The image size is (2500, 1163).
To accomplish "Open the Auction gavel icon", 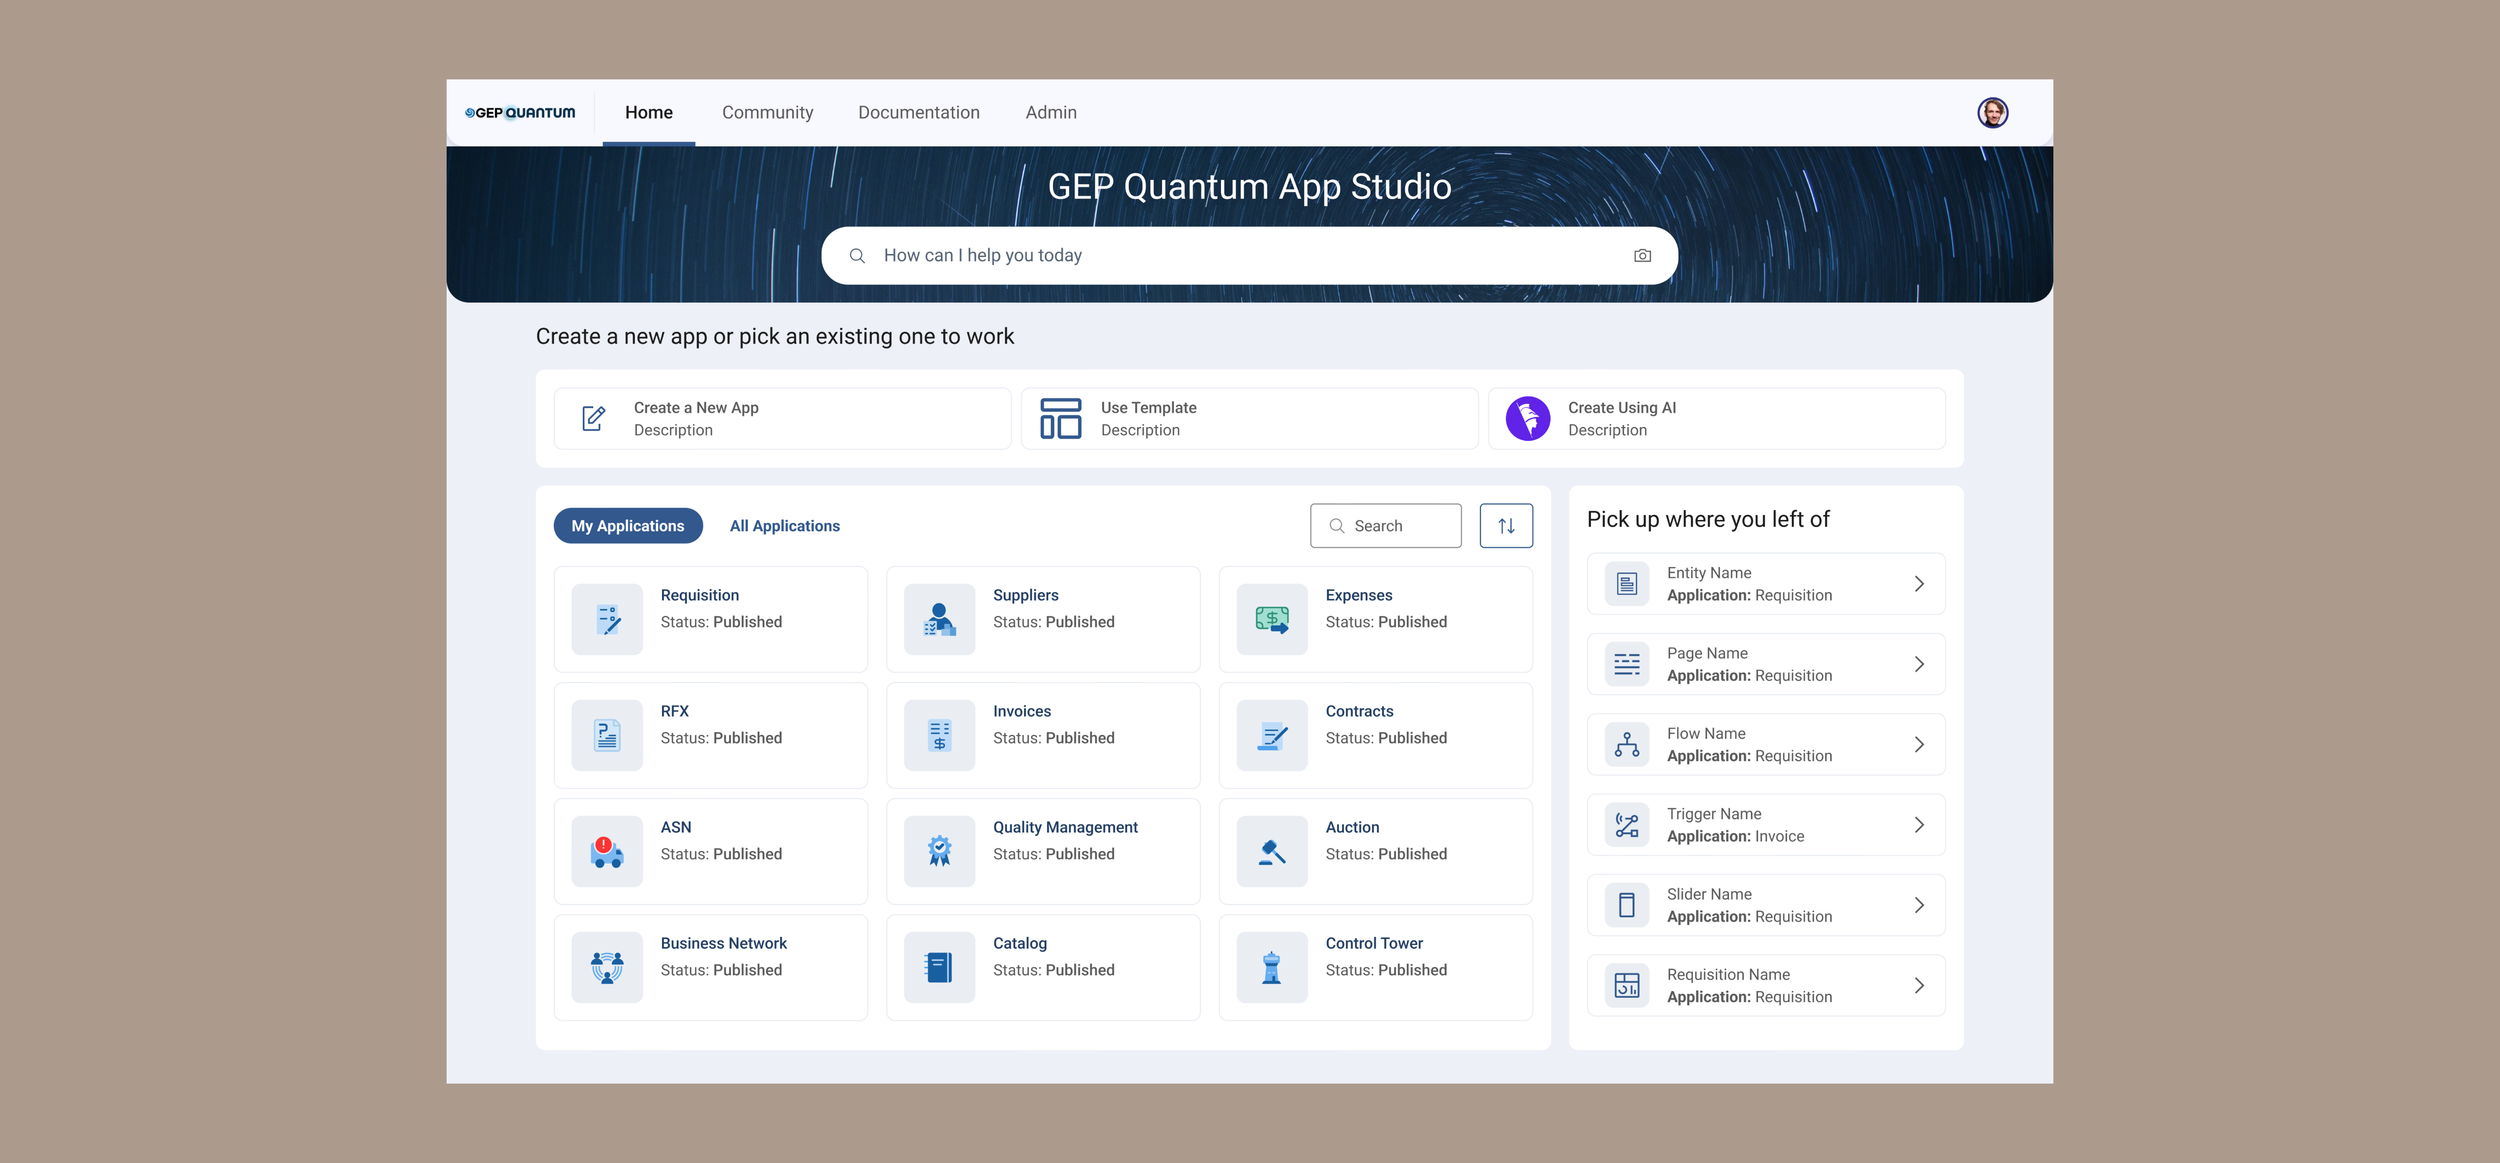I will click(1271, 852).
